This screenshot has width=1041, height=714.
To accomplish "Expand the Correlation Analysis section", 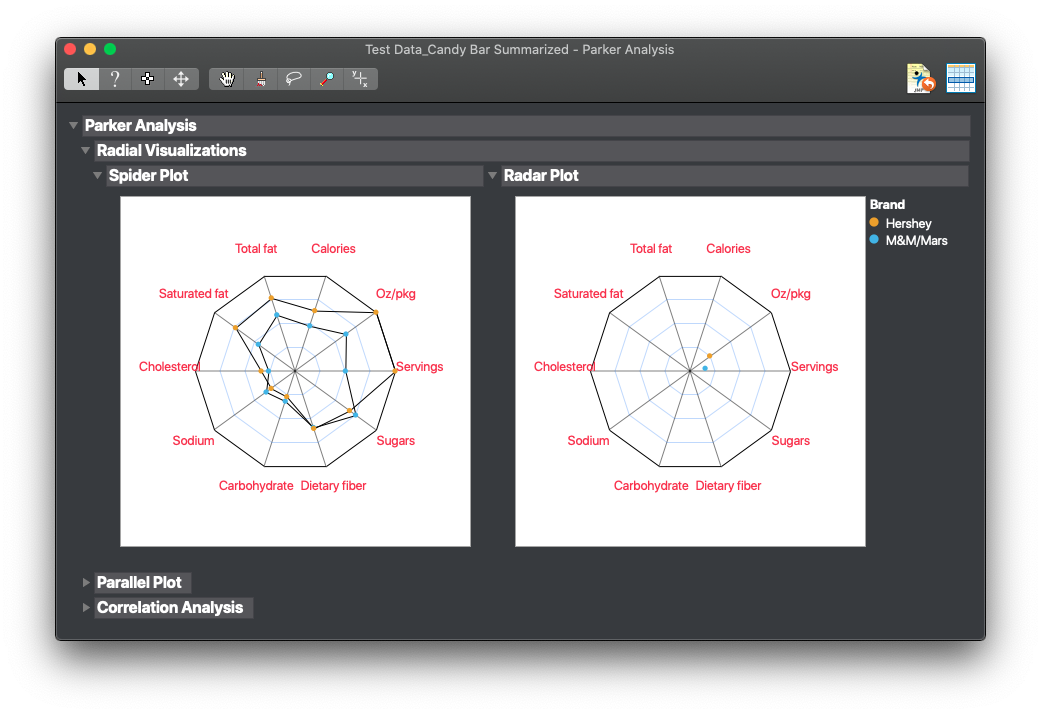I will [x=86, y=608].
